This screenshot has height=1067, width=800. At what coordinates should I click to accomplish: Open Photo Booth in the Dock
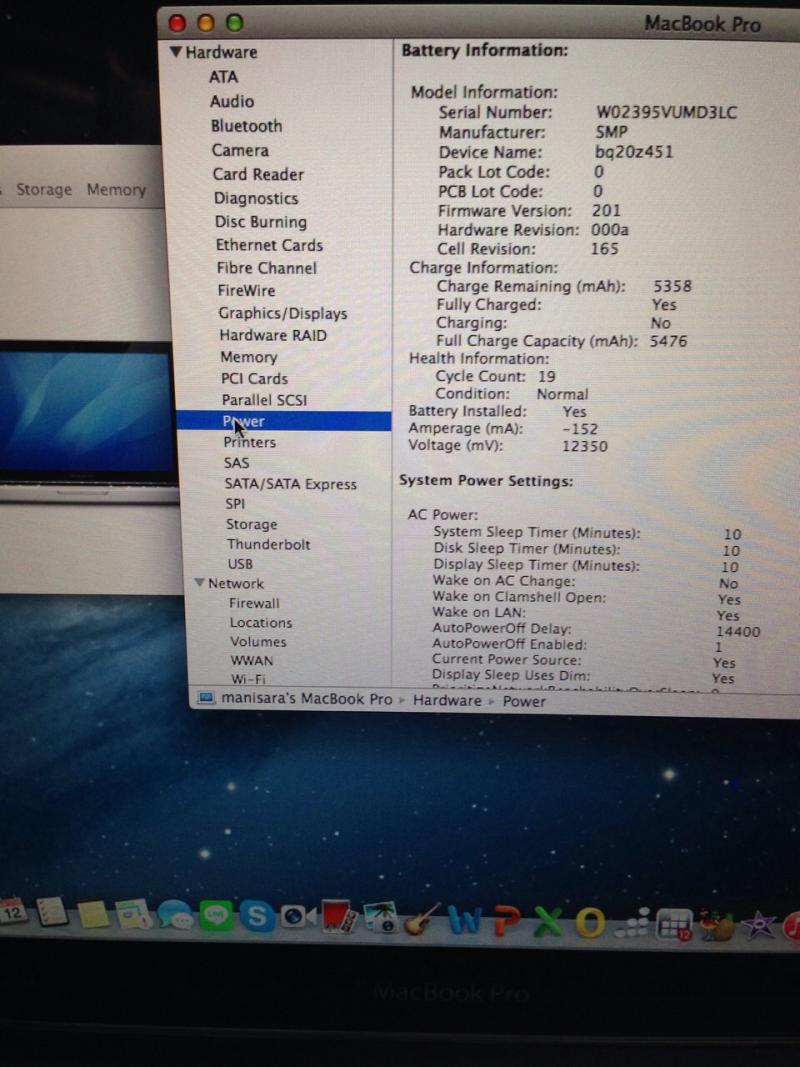coord(339,918)
